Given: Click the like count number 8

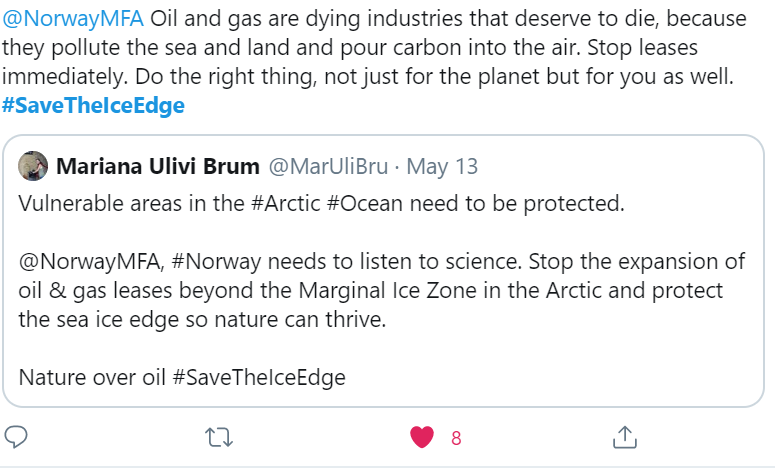Looking at the screenshot, I should (456, 437).
